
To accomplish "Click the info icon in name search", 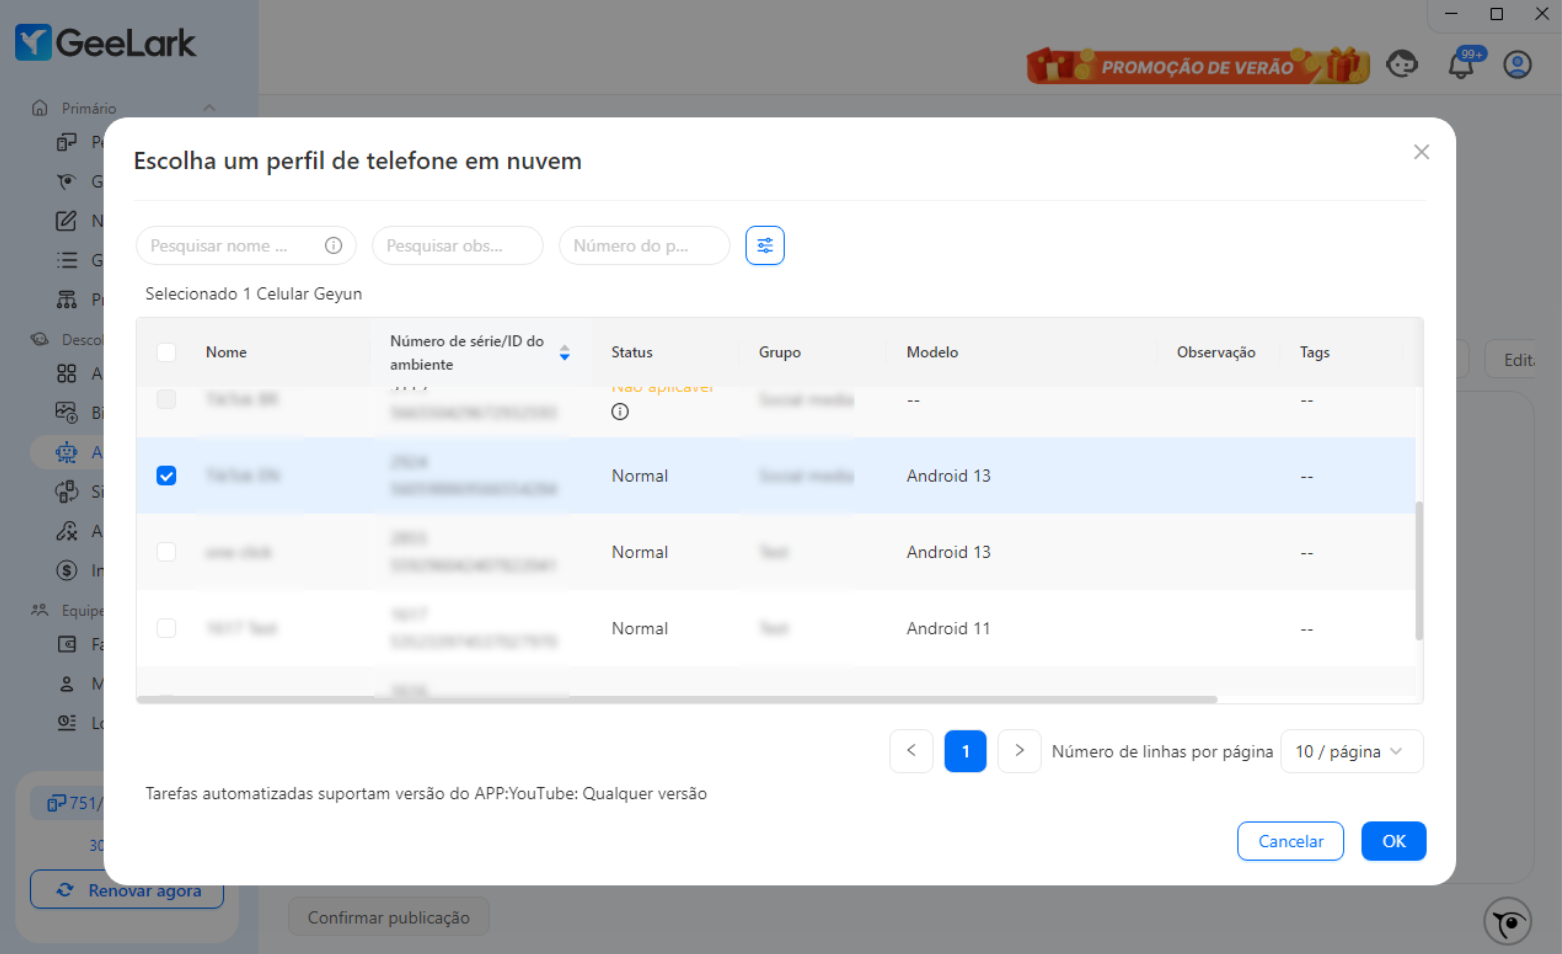I will [x=334, y=246].
